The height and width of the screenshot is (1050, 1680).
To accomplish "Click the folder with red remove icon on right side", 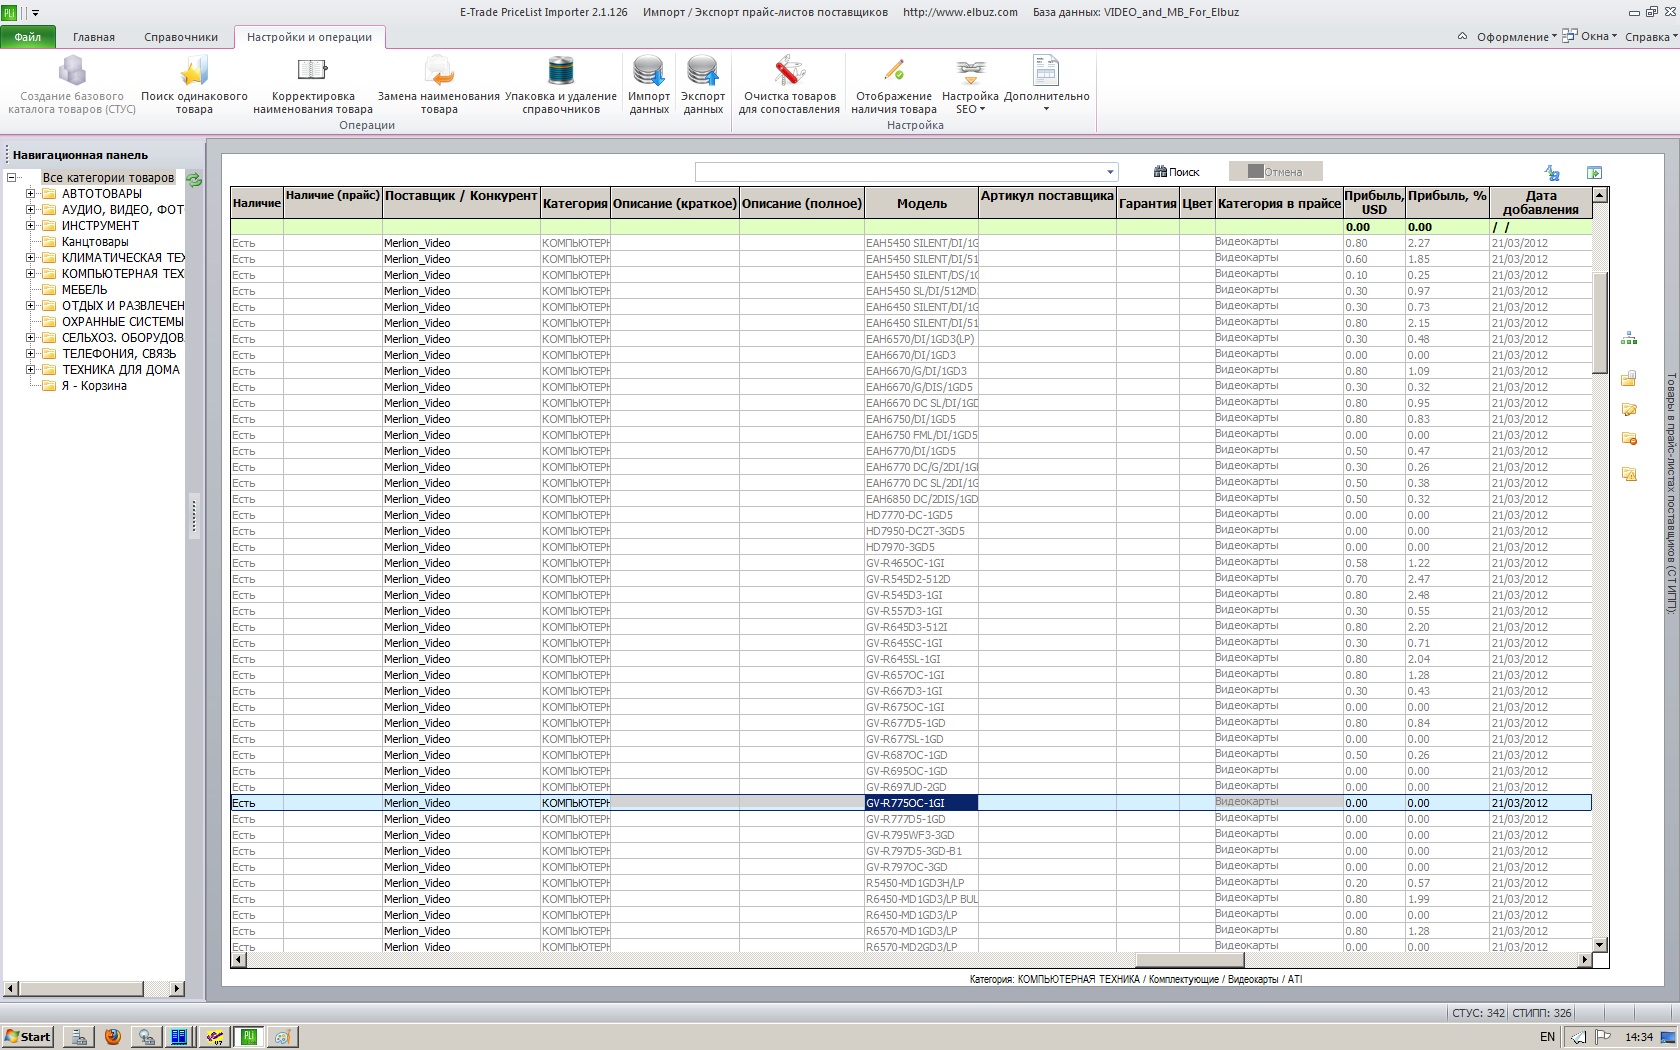I will [1629, 439].
